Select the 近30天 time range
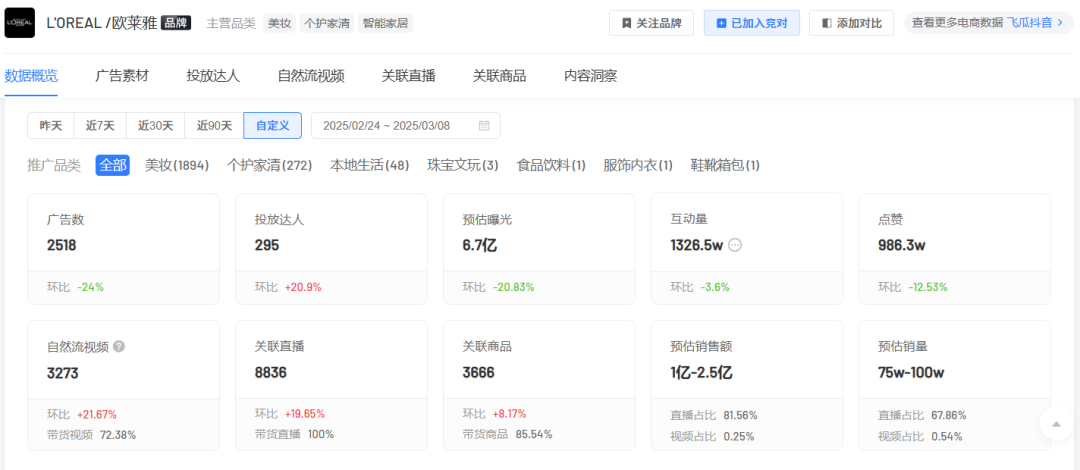 pyautogui.click(x=156, y=125)
